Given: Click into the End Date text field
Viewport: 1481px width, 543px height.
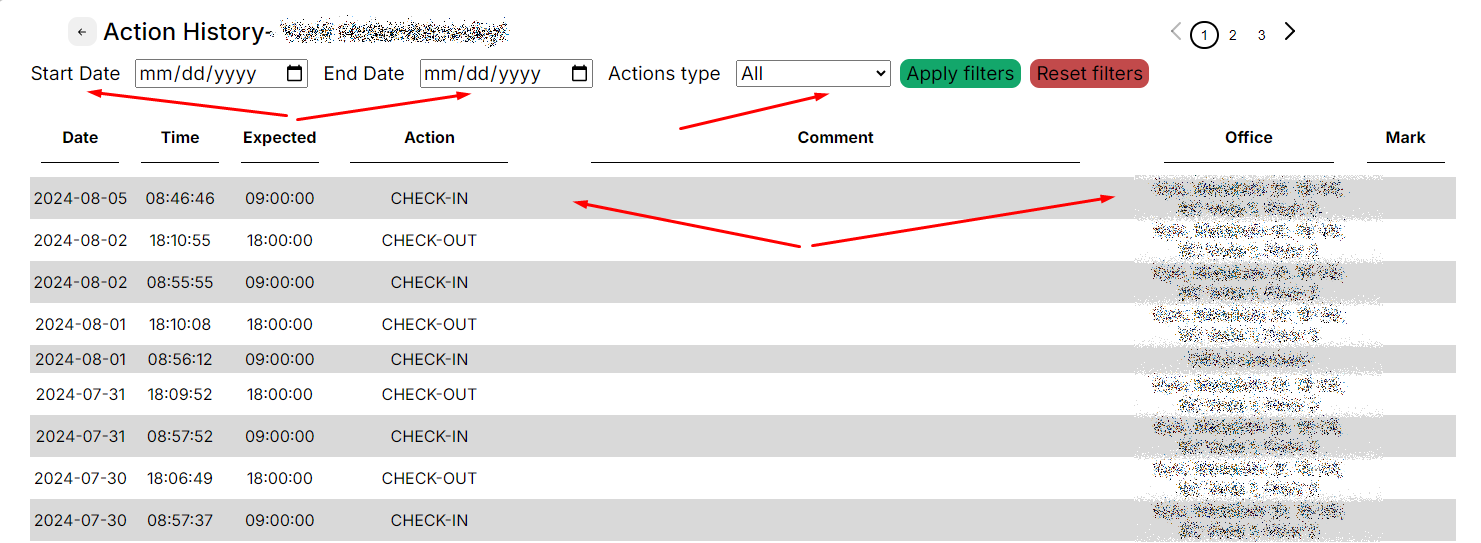Looking at the screenshot, I should [492, 74].
